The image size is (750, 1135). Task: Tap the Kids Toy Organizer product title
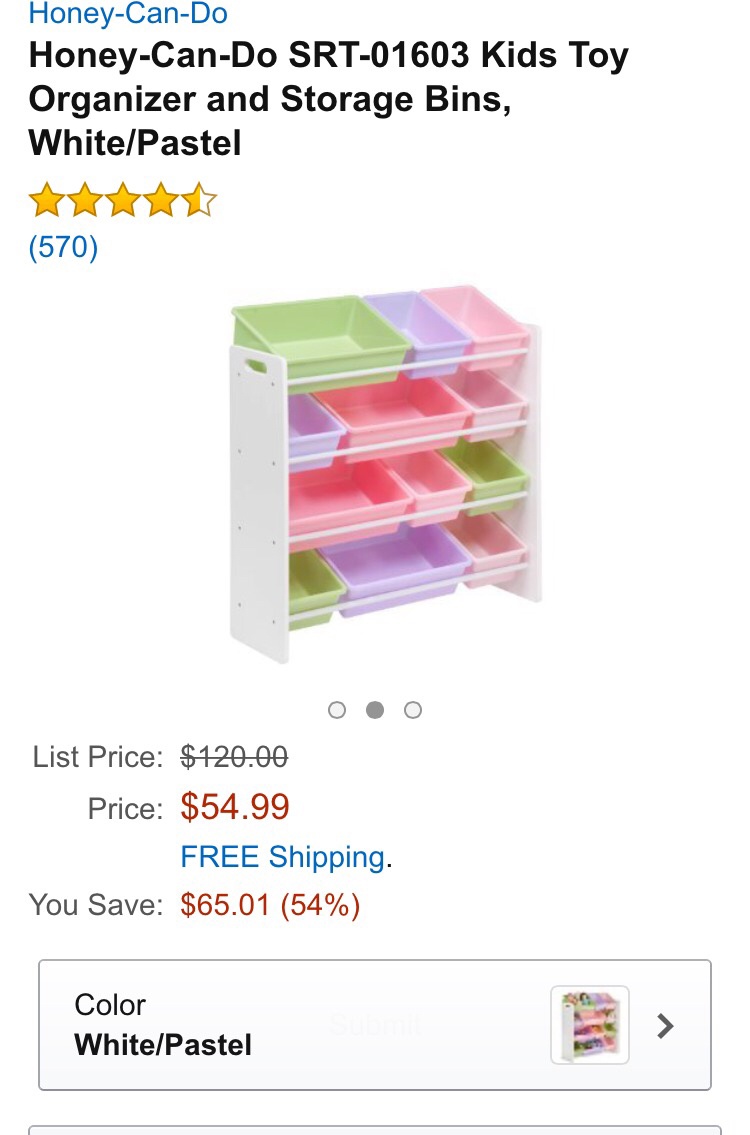click(x=328, y=99)
